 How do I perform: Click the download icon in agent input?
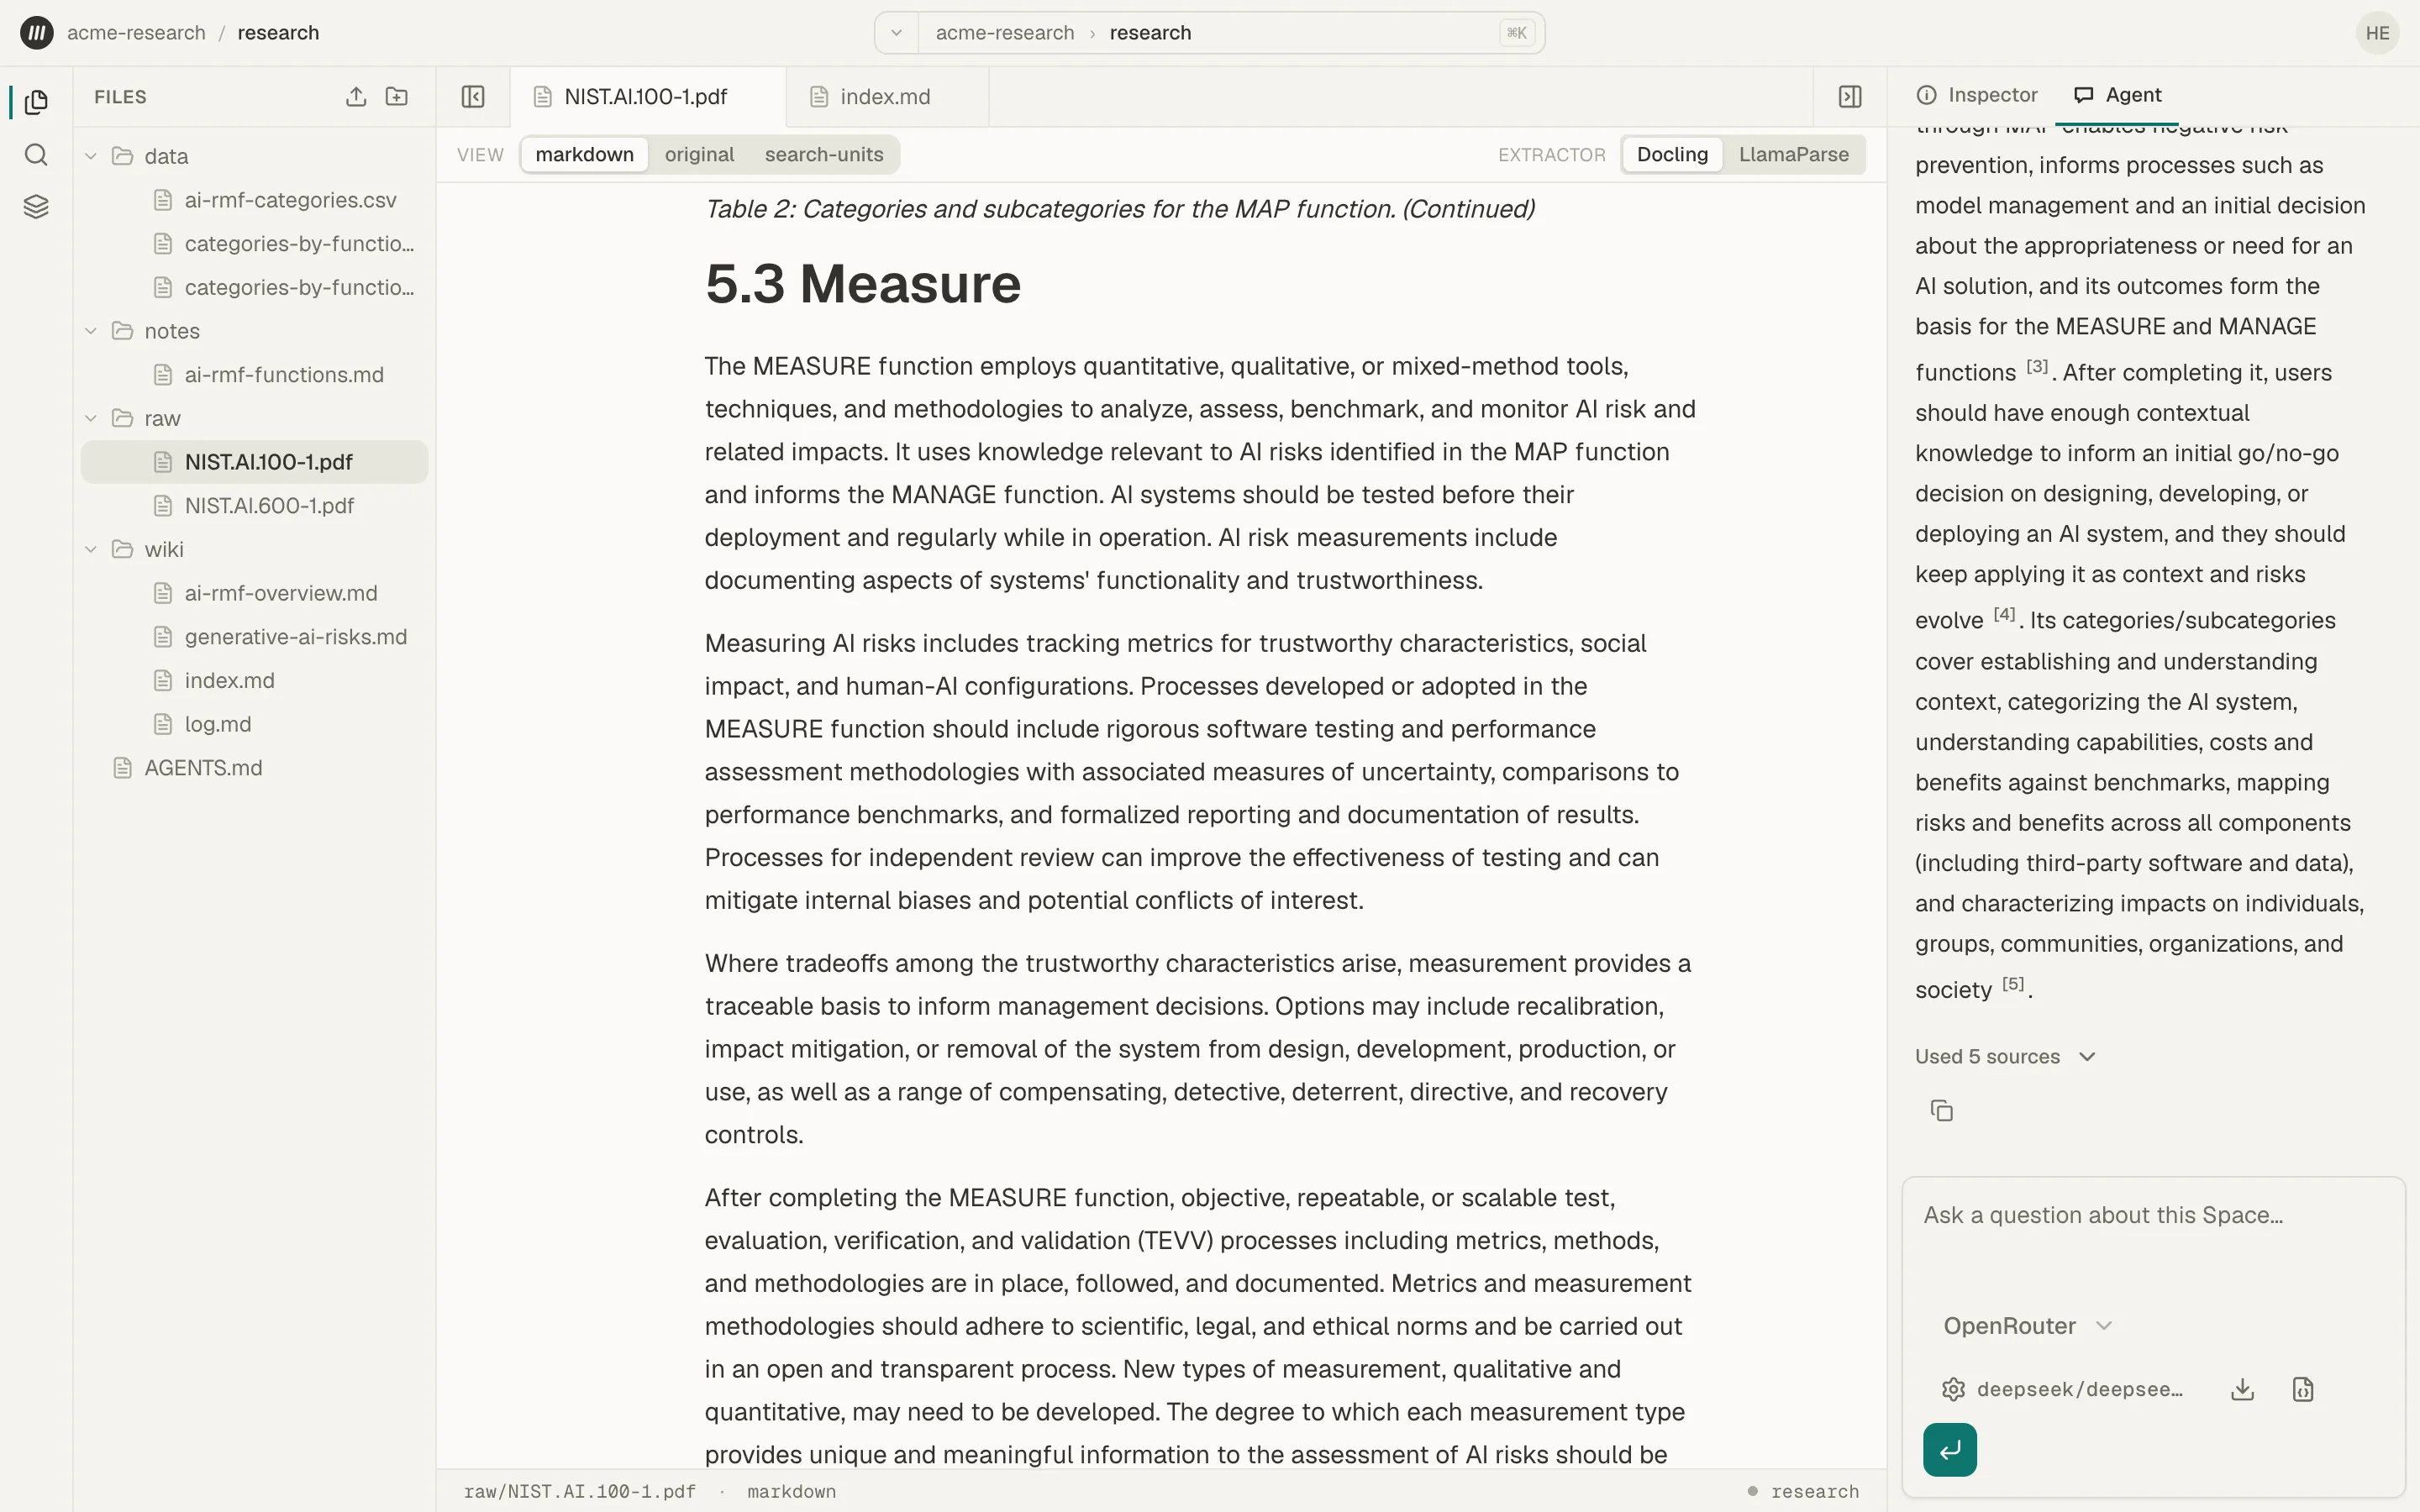tap(2243, 1390)
